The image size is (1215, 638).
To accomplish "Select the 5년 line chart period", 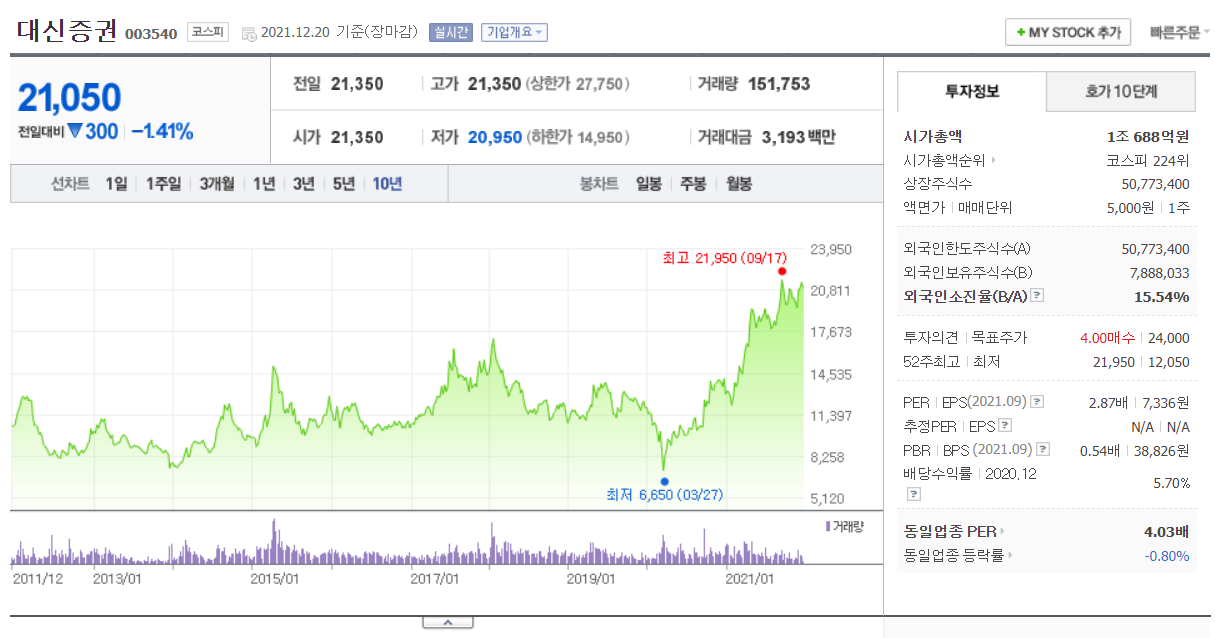I will 343,184.
